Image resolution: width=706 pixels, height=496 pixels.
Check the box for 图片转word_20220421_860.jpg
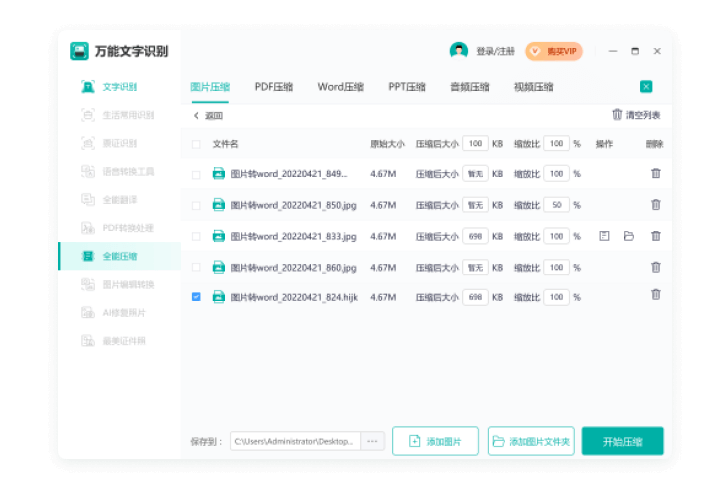[196, 267]
